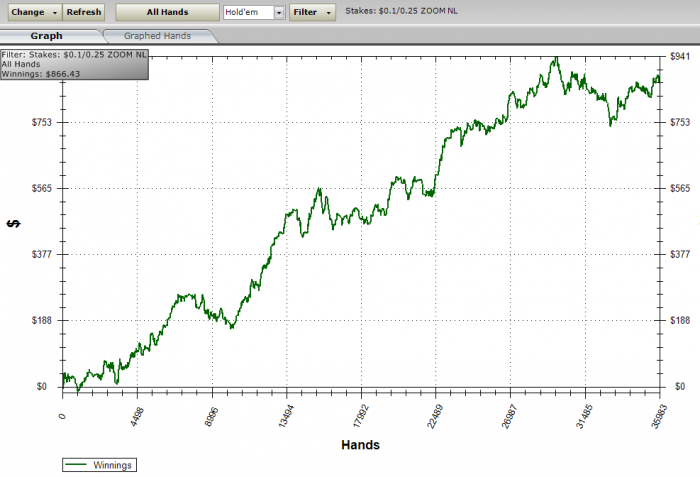700x477 pixels.
Task: Click the green Winnings legend line swatch
Action: click(75, 465)
